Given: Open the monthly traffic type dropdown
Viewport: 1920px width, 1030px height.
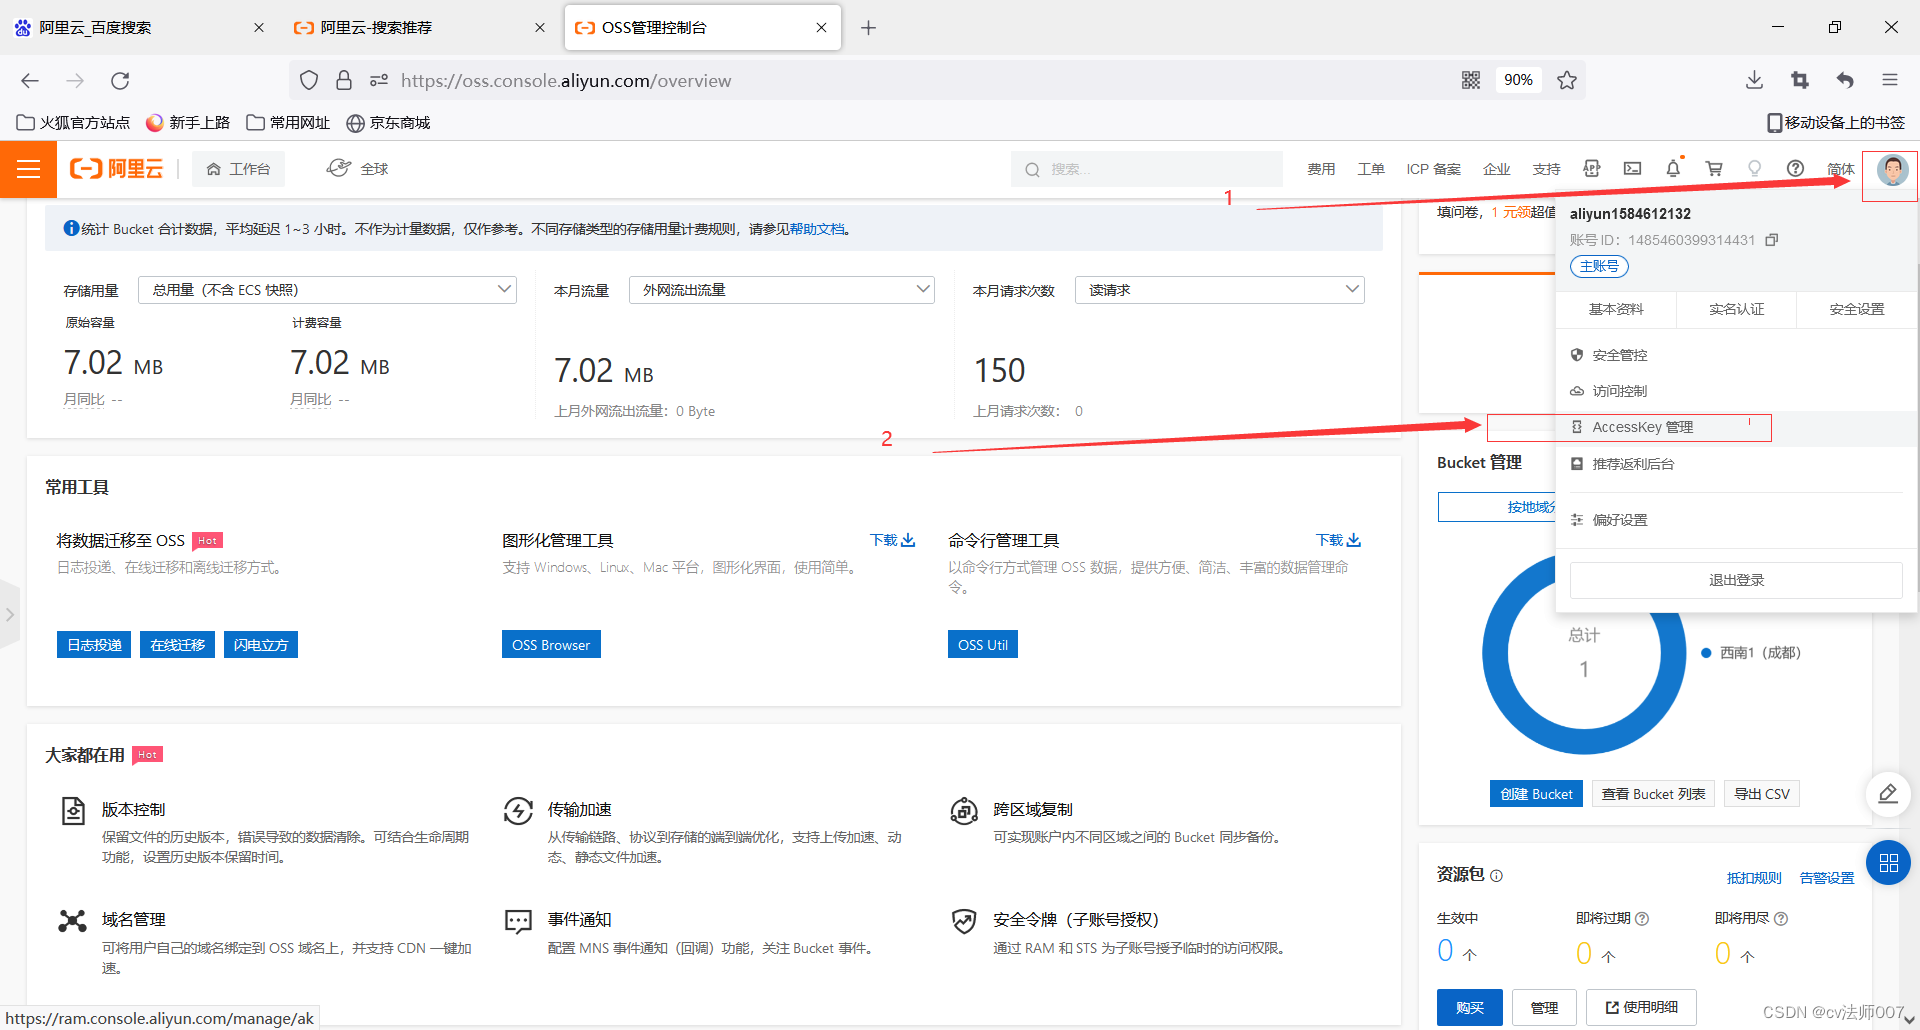Looking at the screenshot, I should coord(782,290).
